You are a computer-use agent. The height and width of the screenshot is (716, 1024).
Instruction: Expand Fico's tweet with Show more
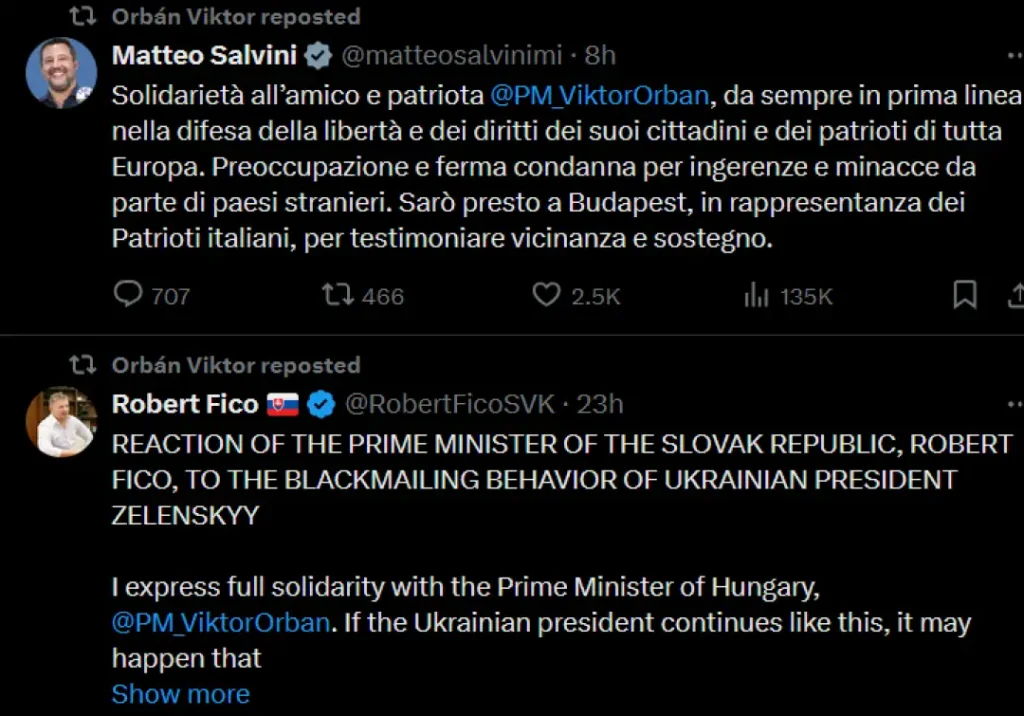180,694
